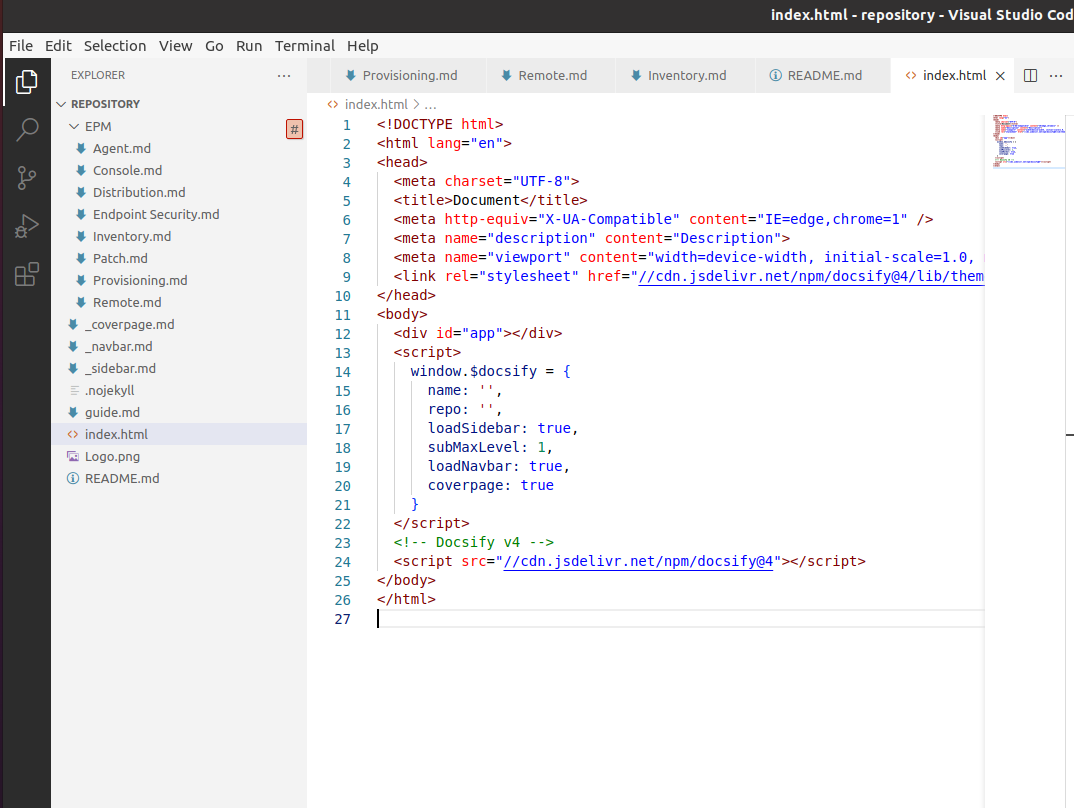The height and width of the screenshot is (808, 1074).
Task: Open the Source Control view
Action: (x=27, y=178)
